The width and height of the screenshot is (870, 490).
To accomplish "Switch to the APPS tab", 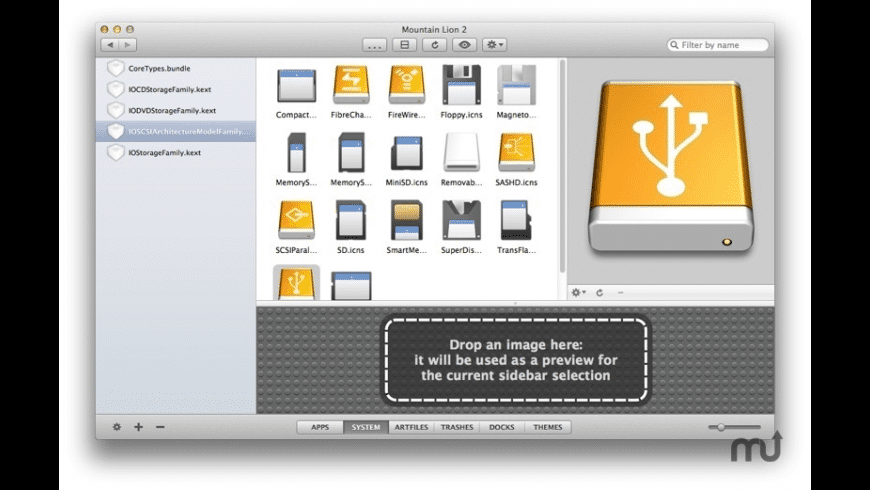I will (320, 427).
